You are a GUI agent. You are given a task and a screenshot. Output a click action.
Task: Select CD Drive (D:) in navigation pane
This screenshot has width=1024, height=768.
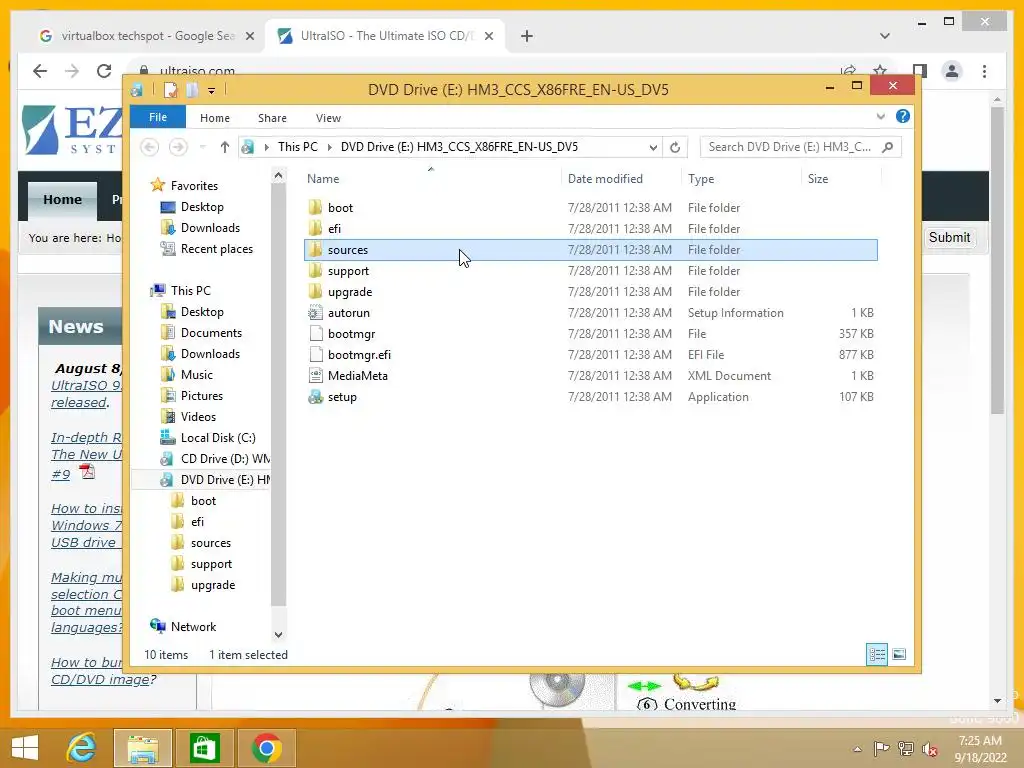click(x=216, y=459)
